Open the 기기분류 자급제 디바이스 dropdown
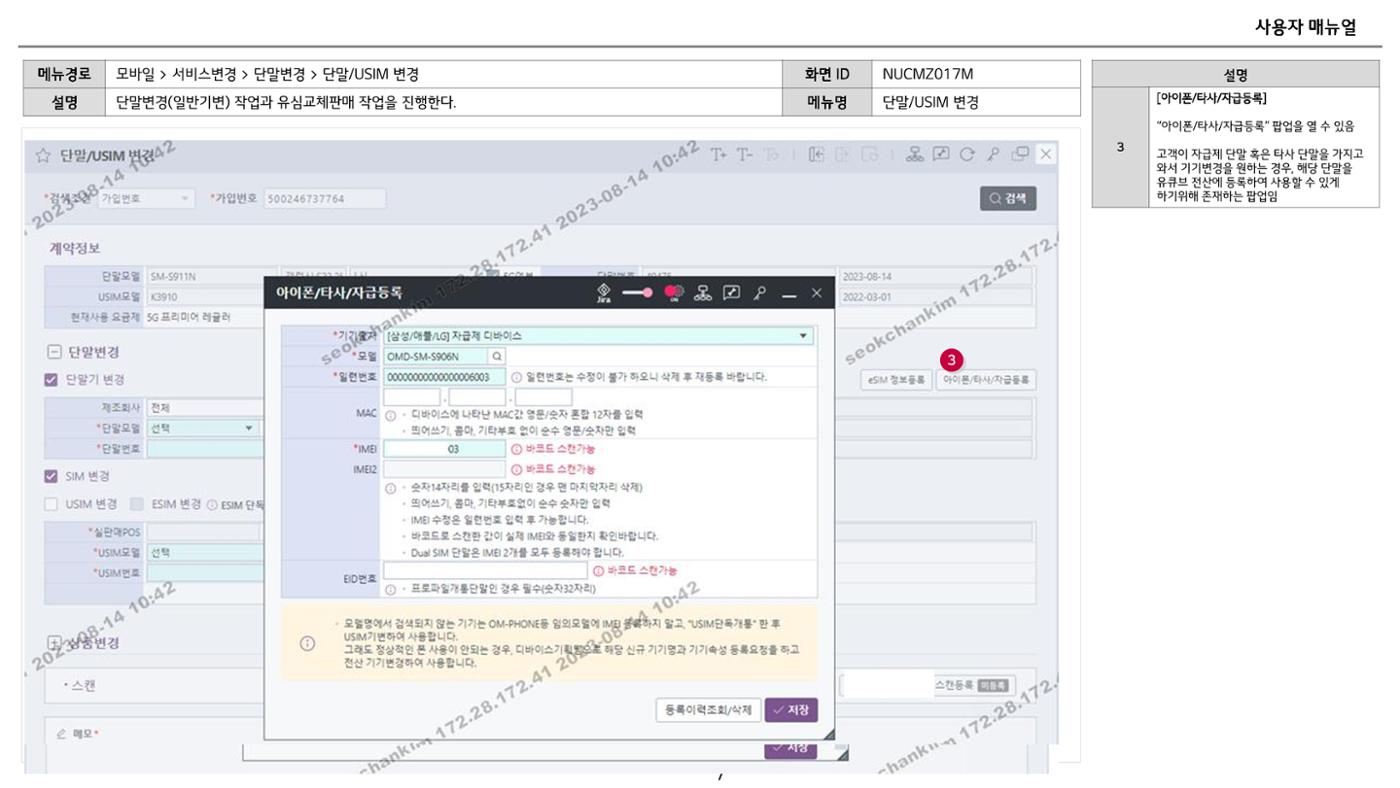The width and height of the screenshot is (1400, 788). [x=598, y=336]
